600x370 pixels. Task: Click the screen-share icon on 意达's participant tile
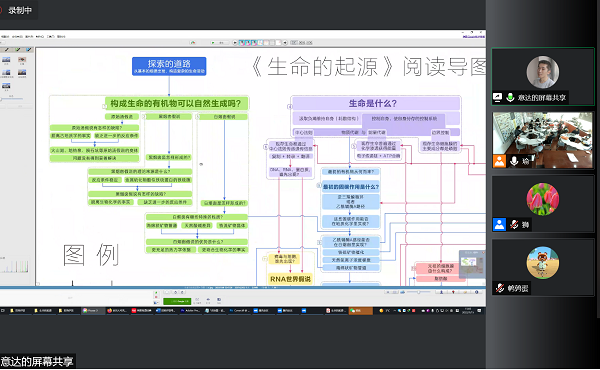point(497,97)
